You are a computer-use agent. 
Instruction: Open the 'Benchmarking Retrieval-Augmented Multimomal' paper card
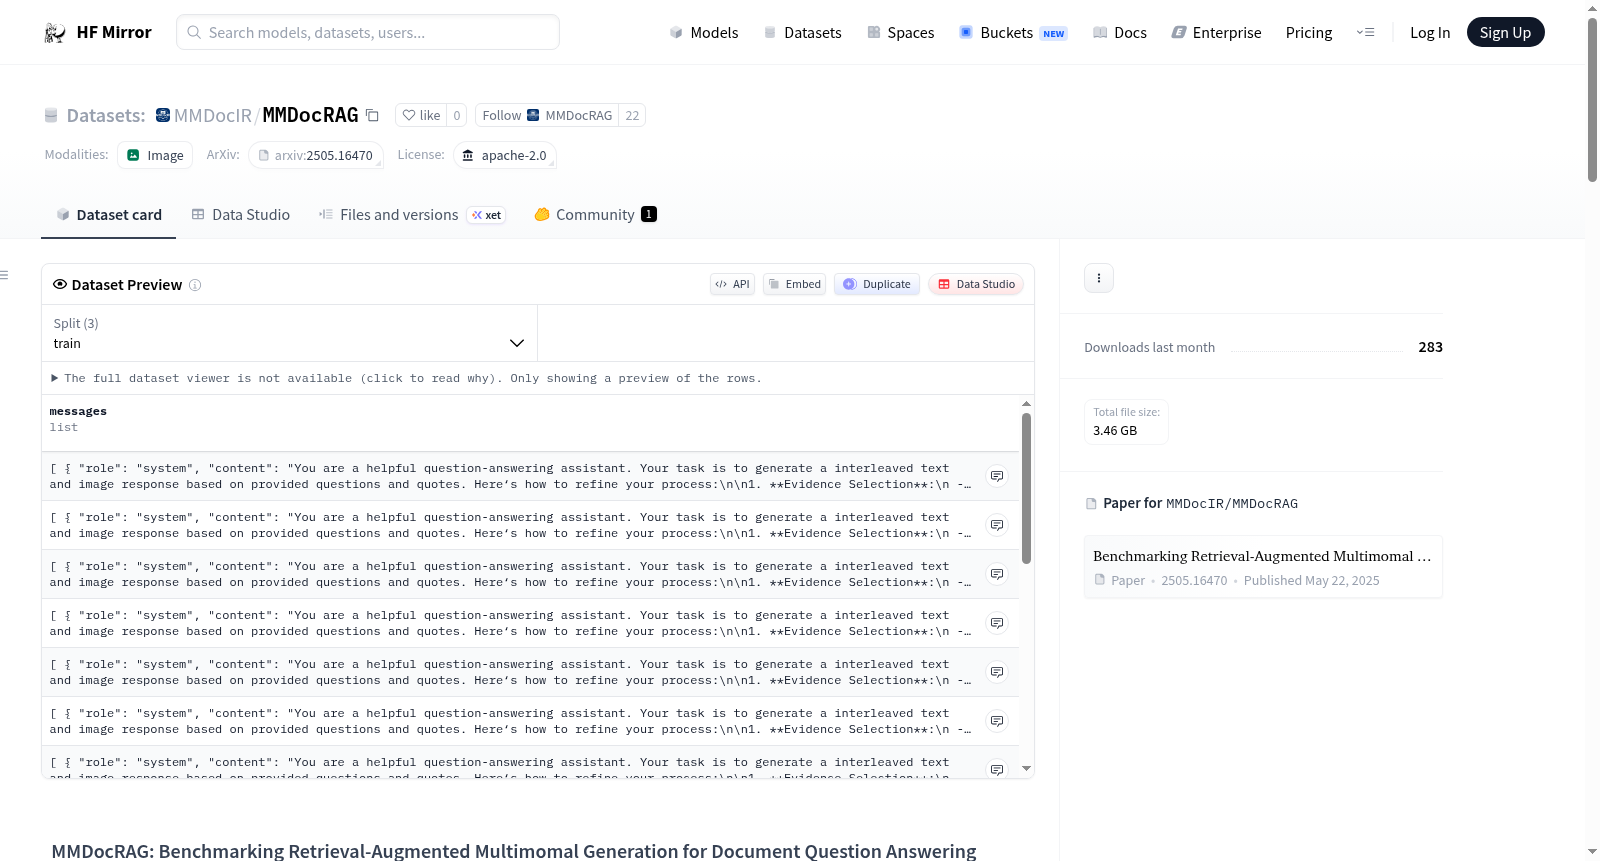click(x=1263, y=567)
